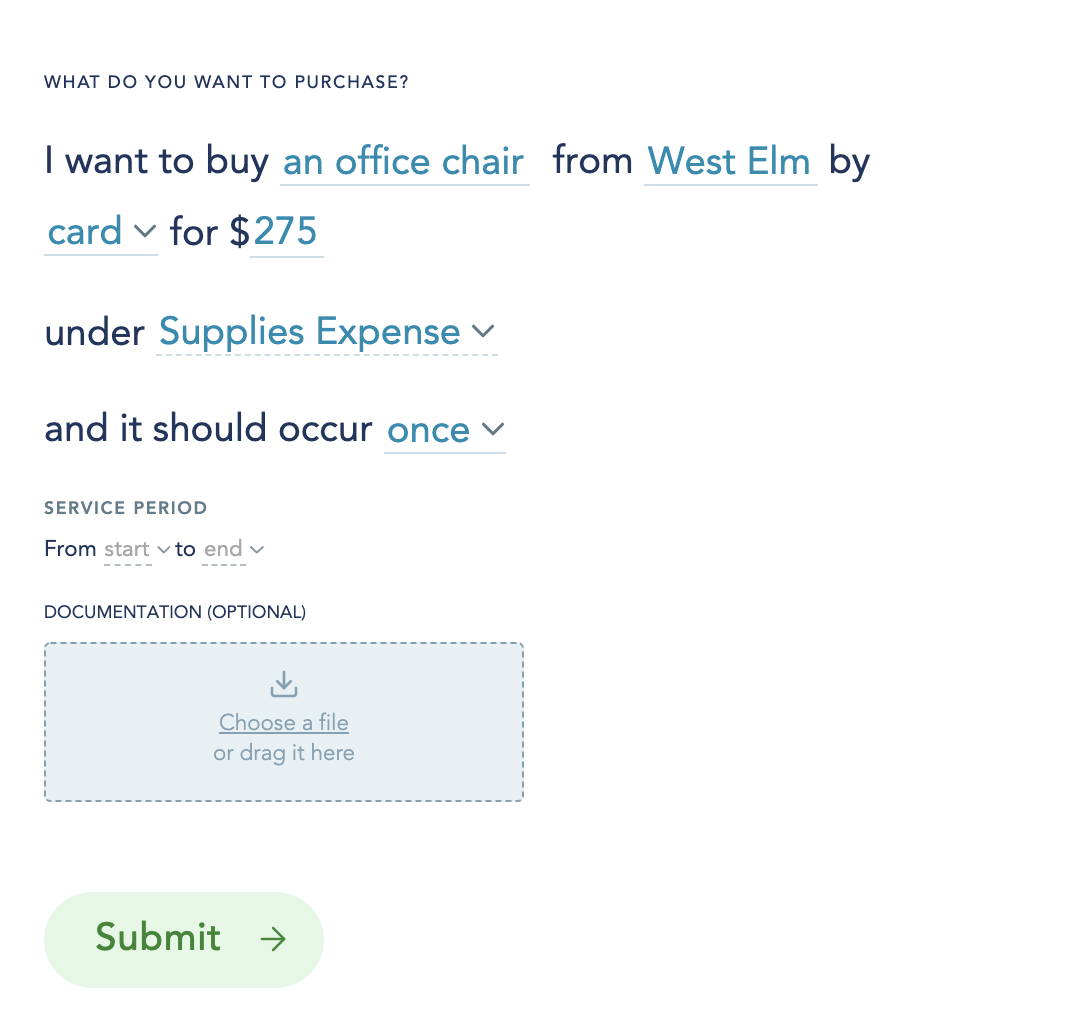
Task: Open the Supplies Expense category dropdown
Action: [327, 332]
